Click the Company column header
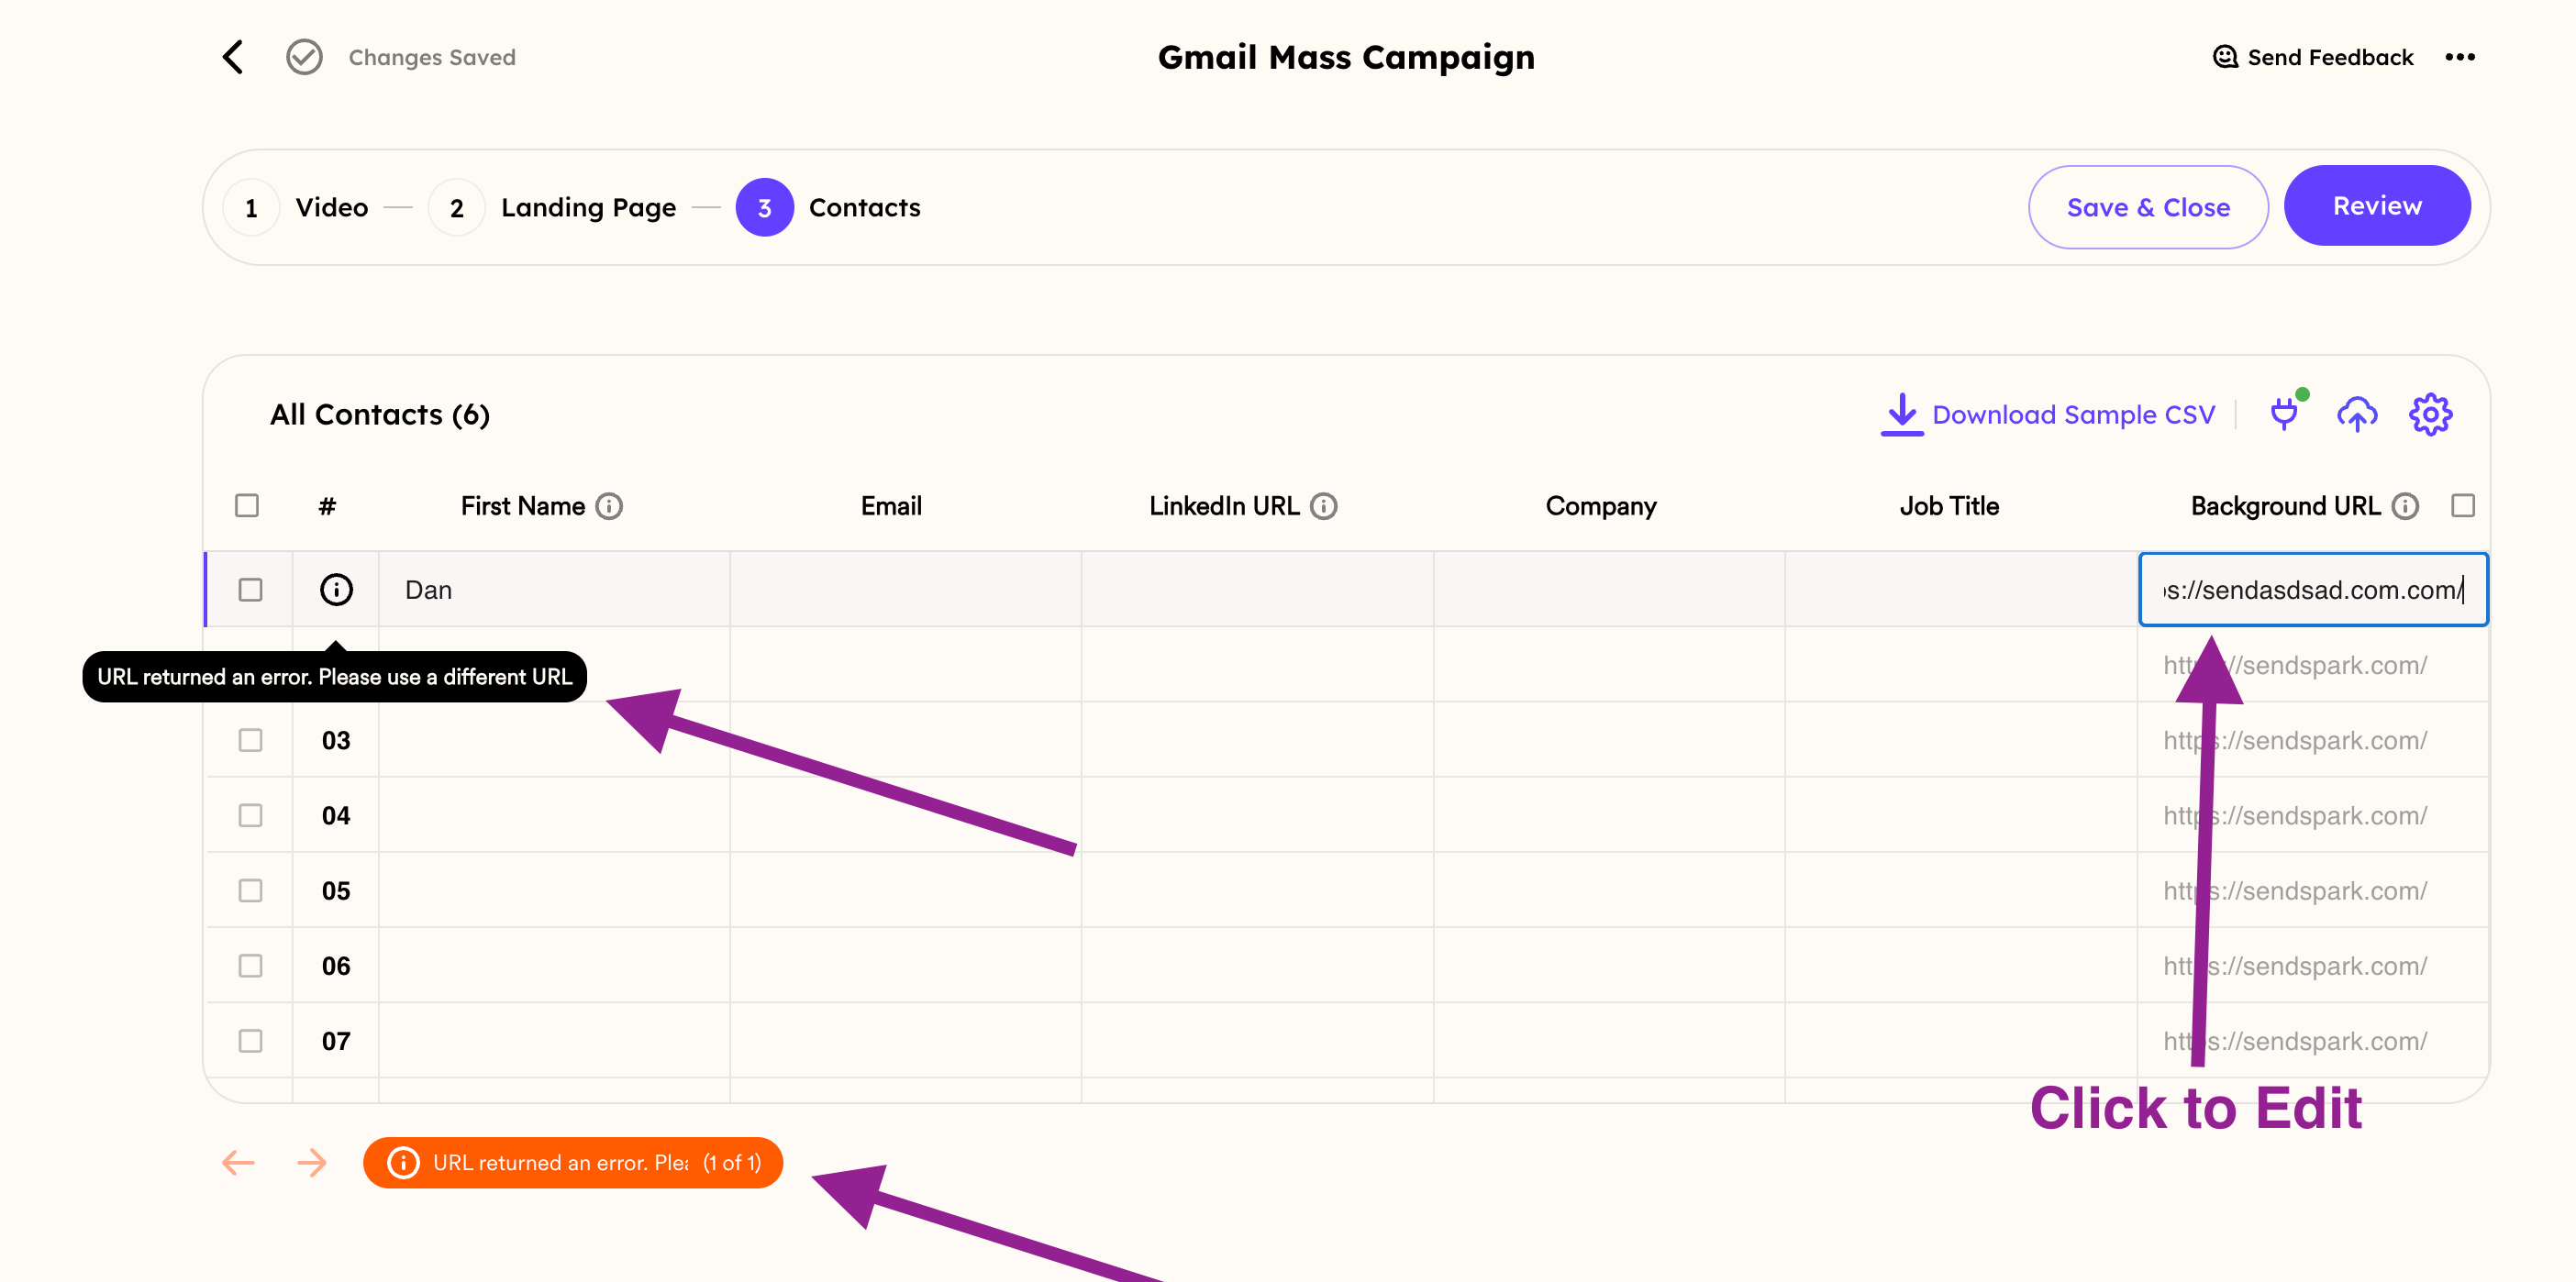 click(x=1601, y=506)
